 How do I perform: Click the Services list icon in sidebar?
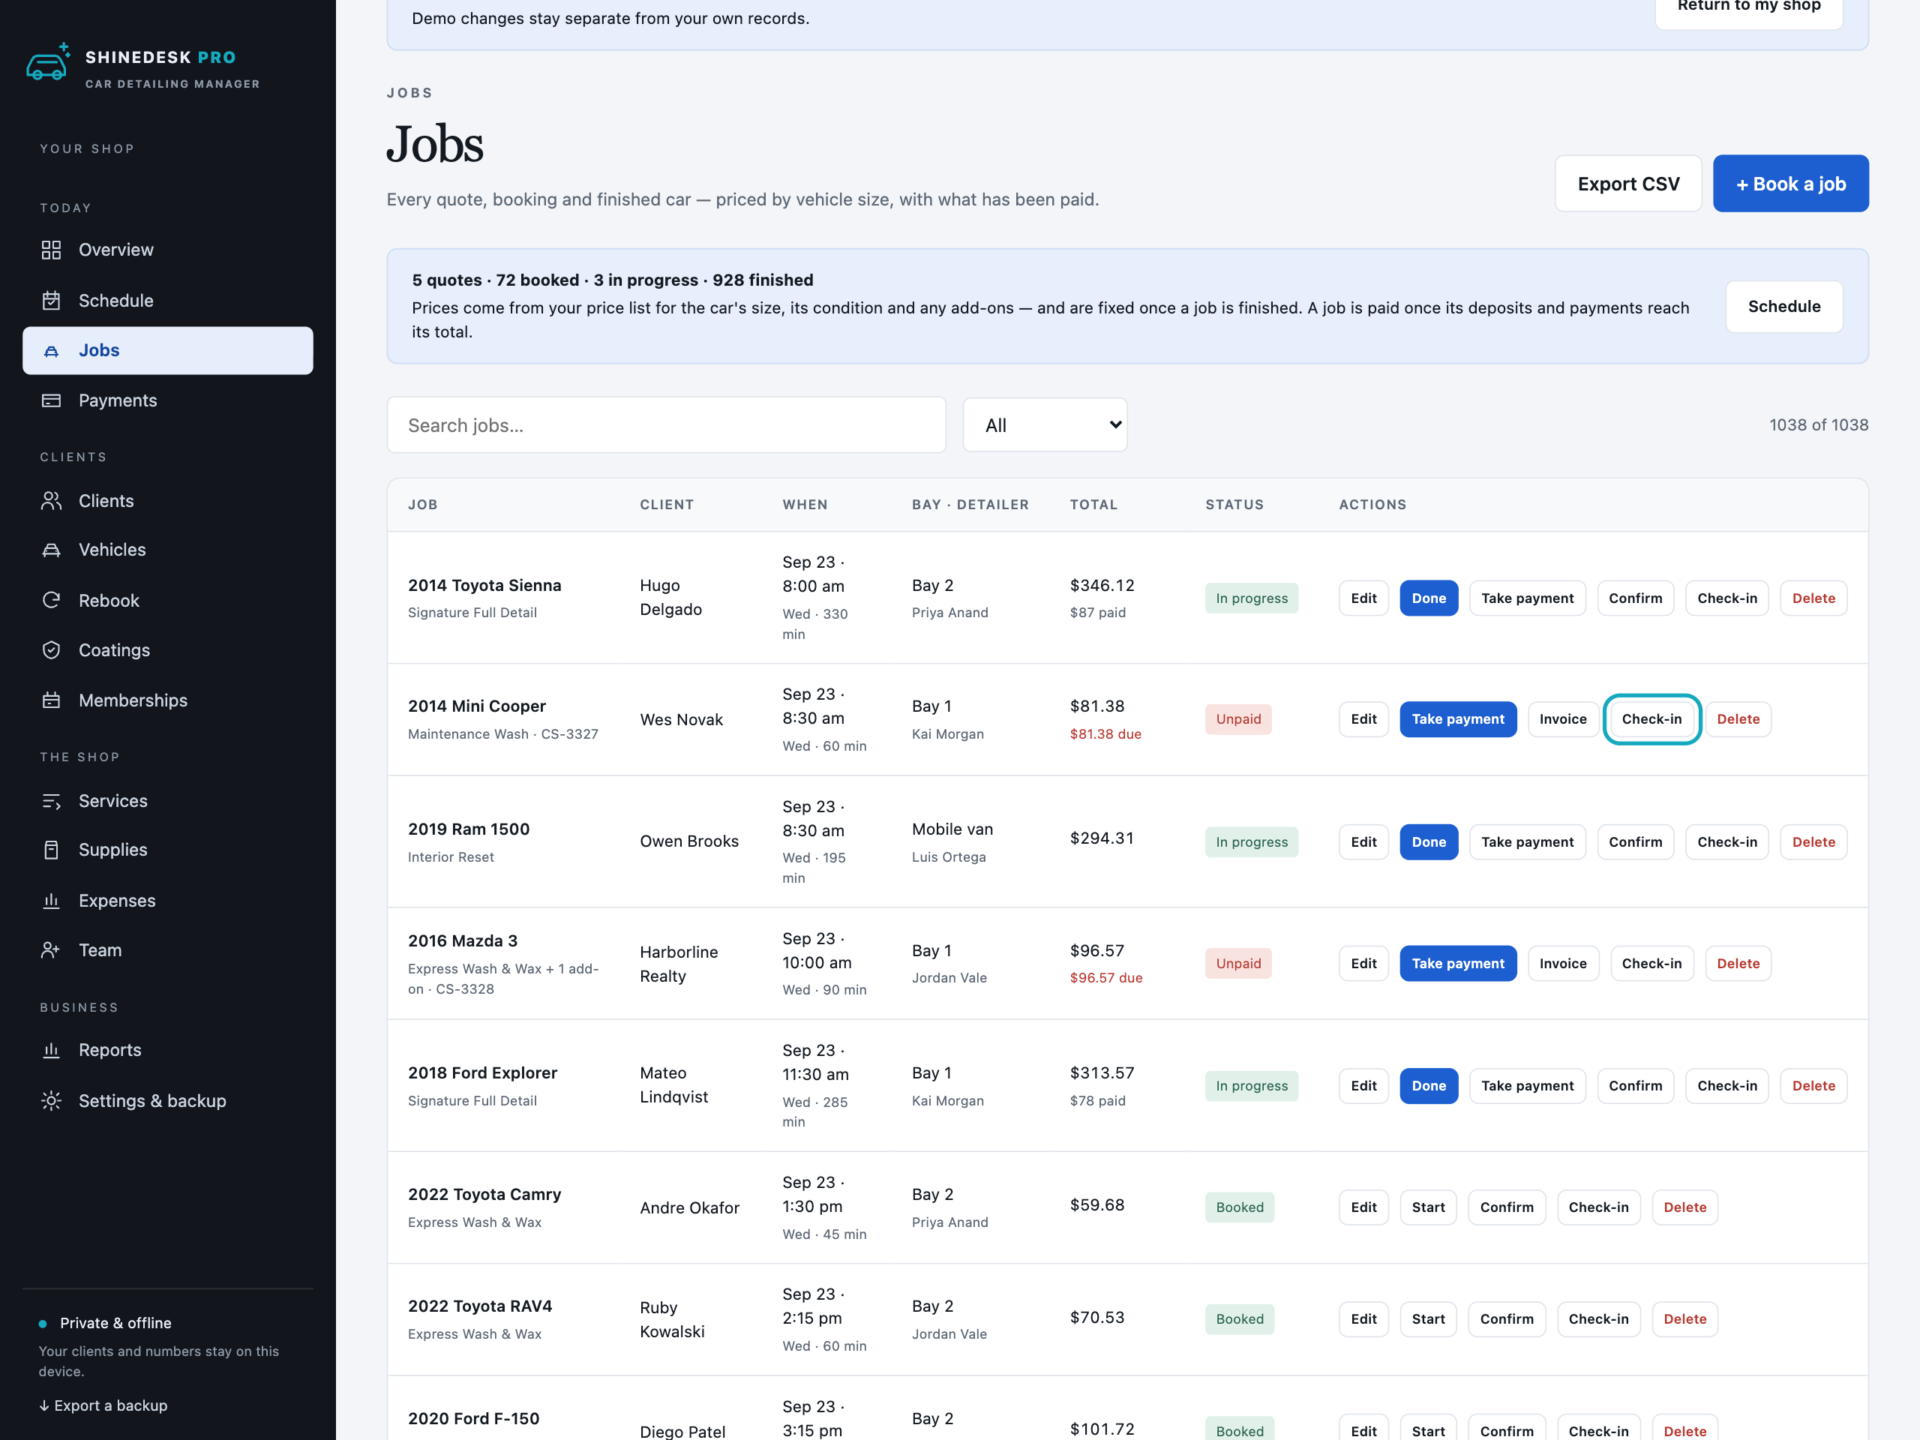tap(51, 801)
